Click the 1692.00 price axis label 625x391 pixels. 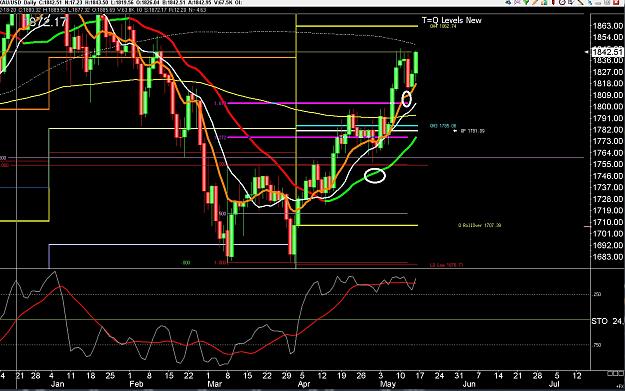pos(607,245)
